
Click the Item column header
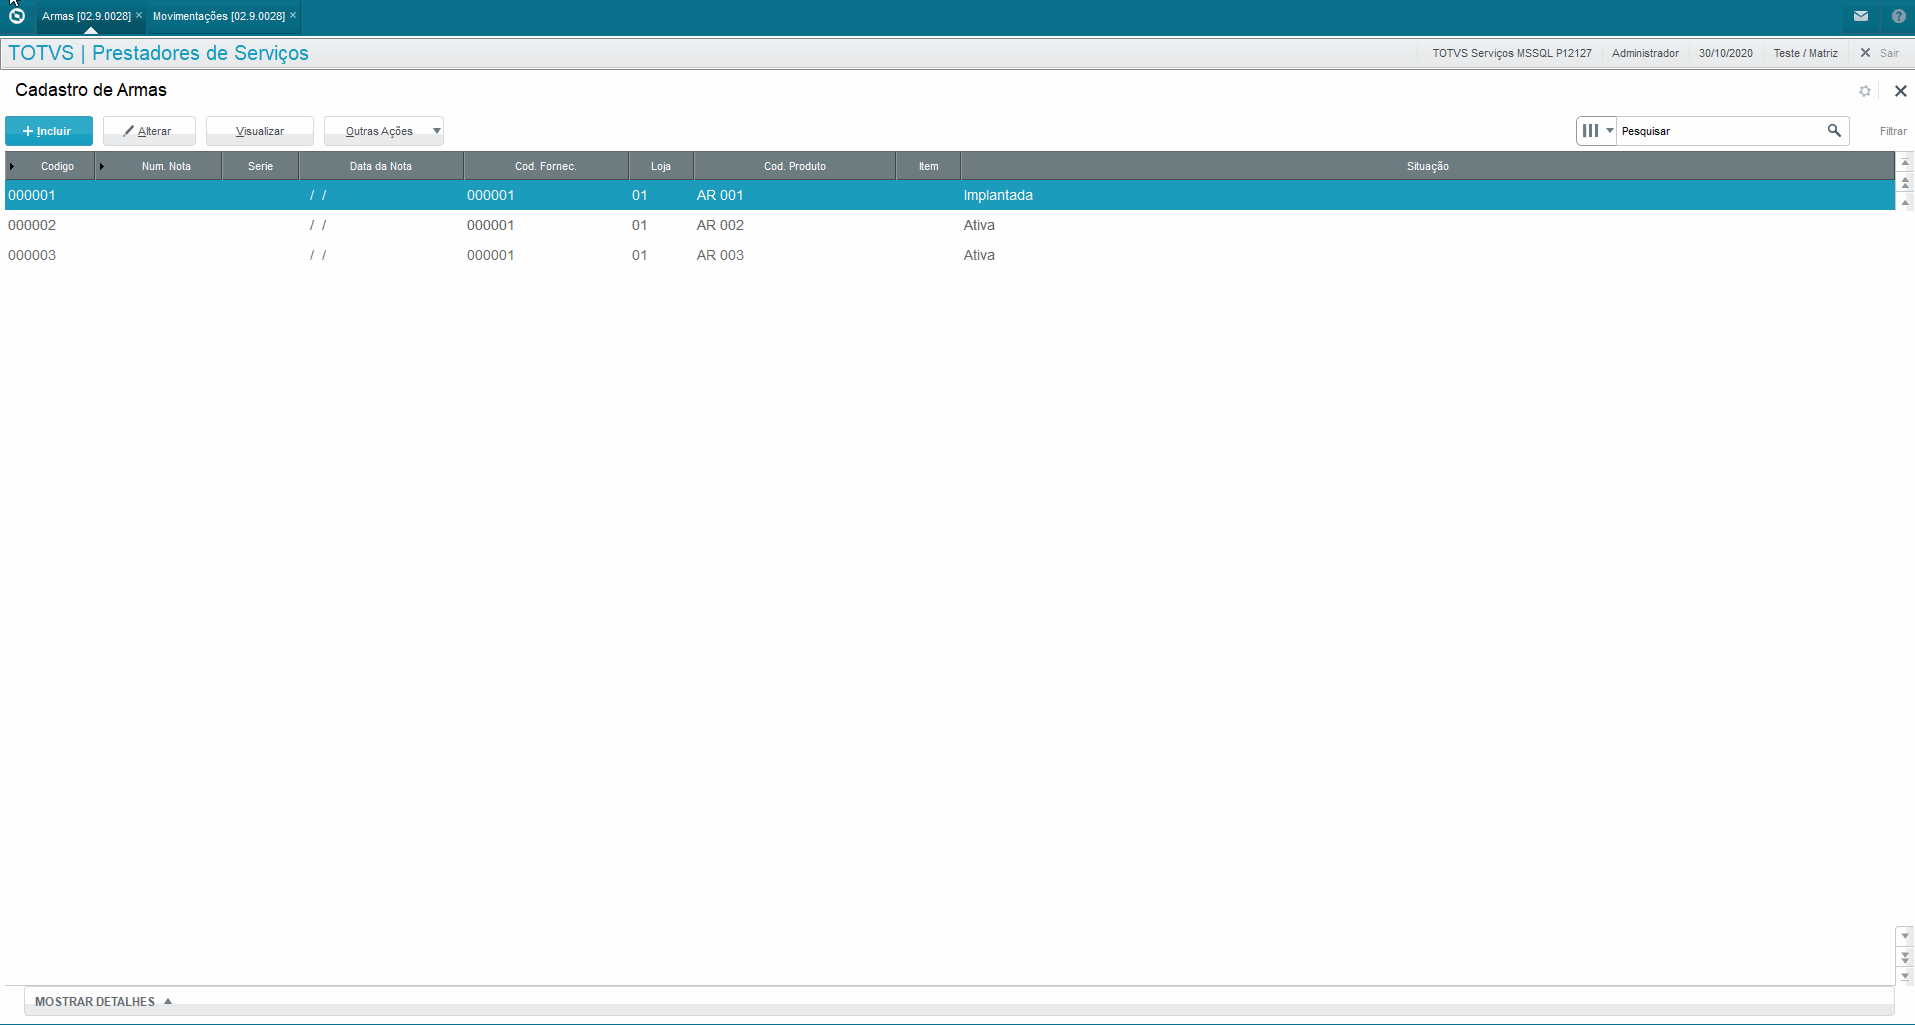tap(929, 166)
